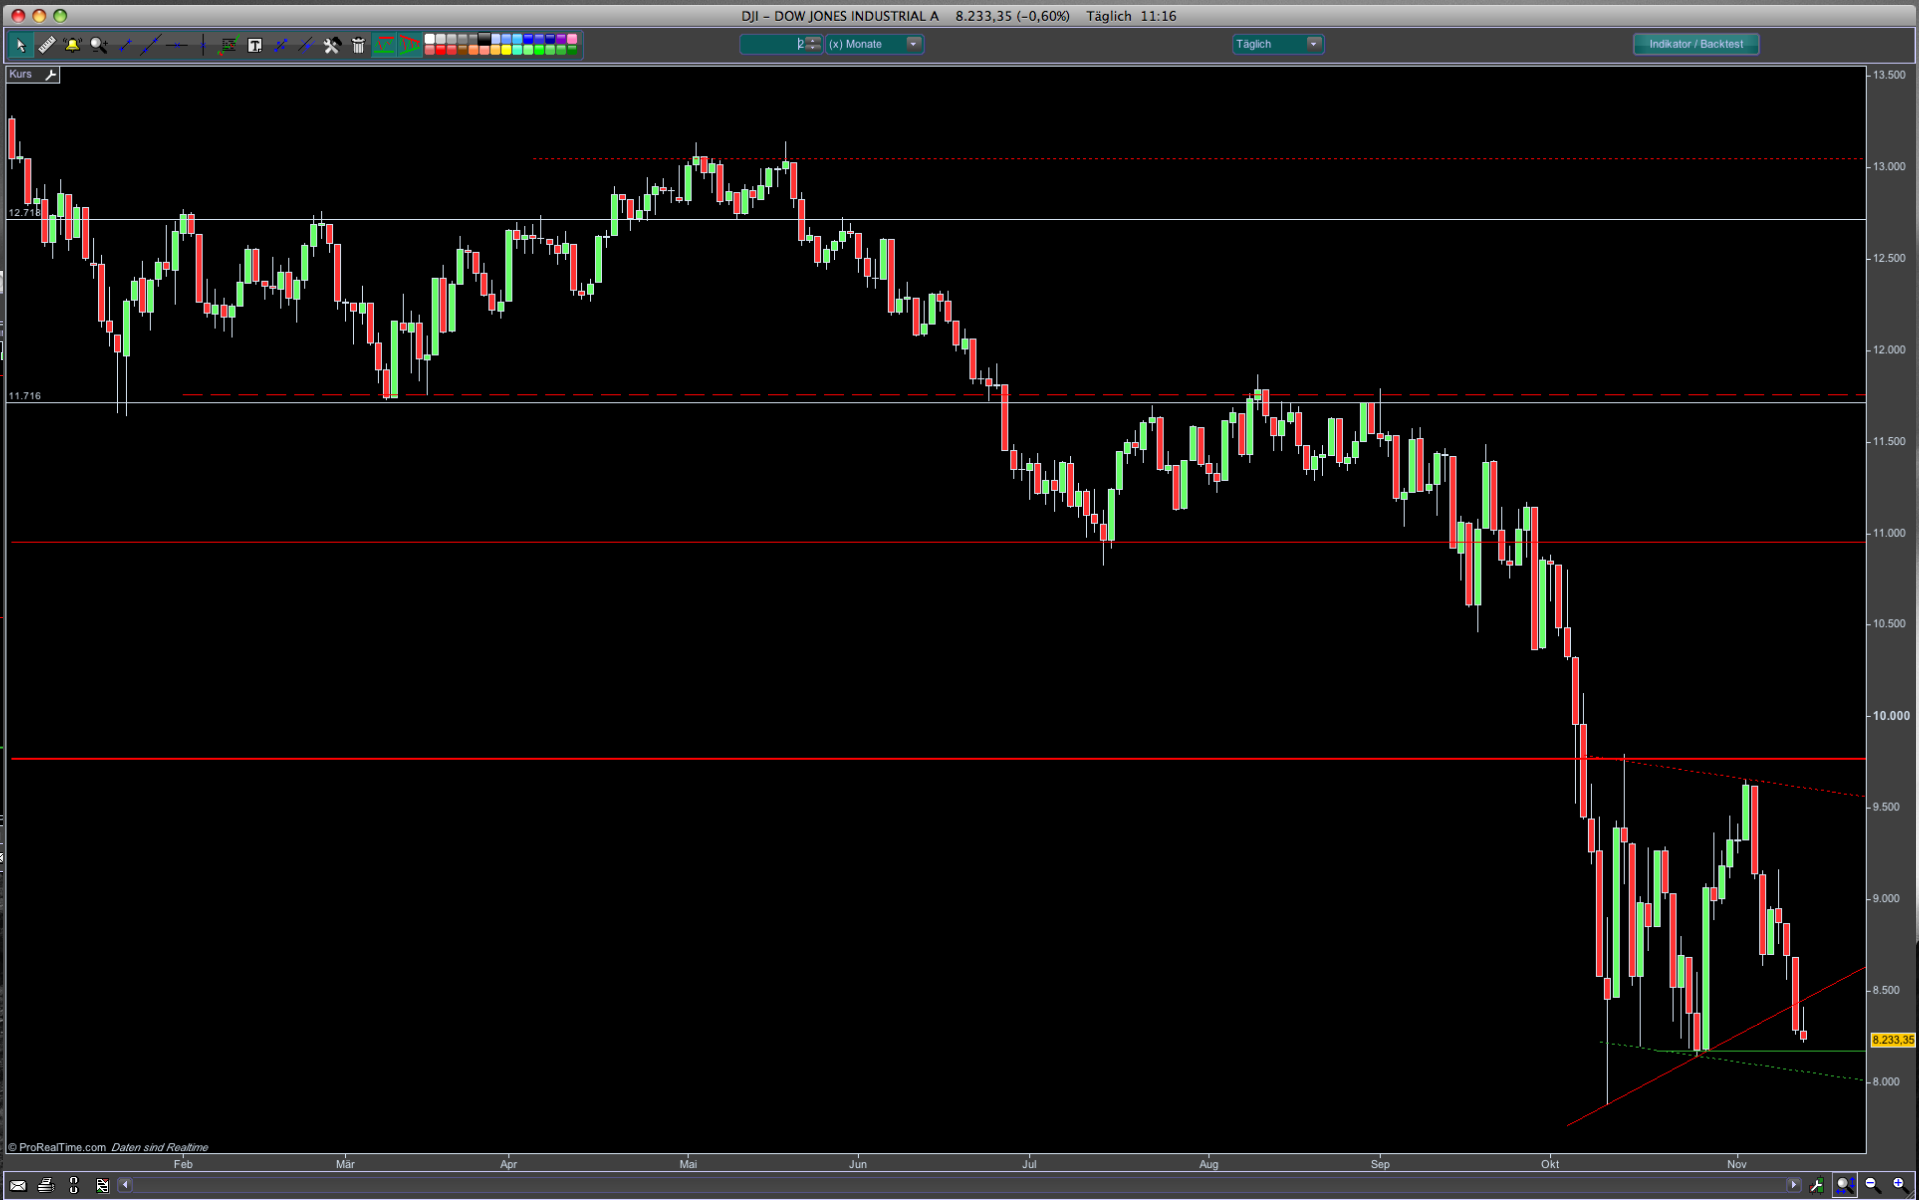Toggle support and resistance line detection

click(x=384, y=45)
